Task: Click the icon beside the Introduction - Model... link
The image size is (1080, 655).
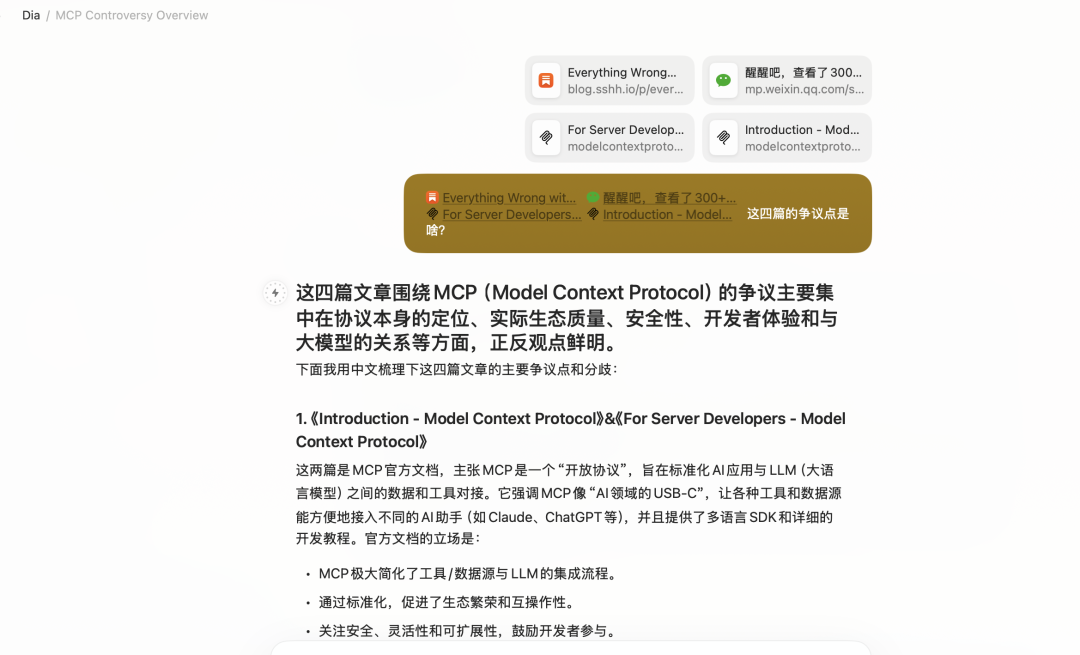Action: point(592,214)
